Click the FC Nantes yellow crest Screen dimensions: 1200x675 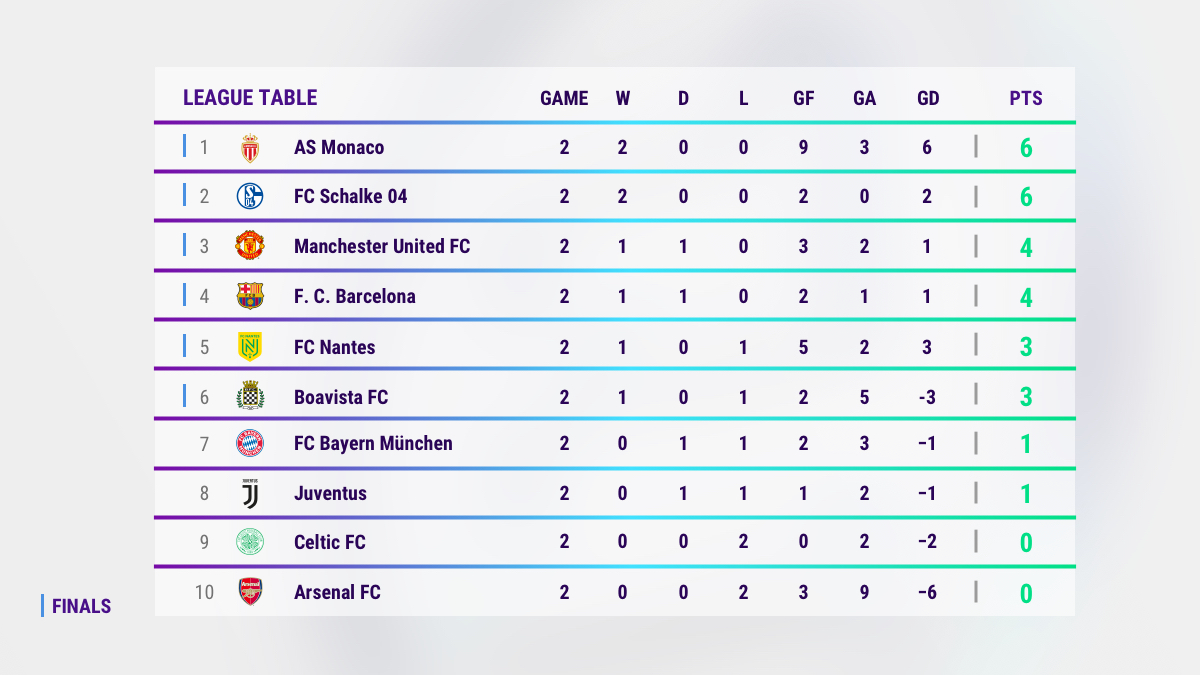(x=250, y=346)
